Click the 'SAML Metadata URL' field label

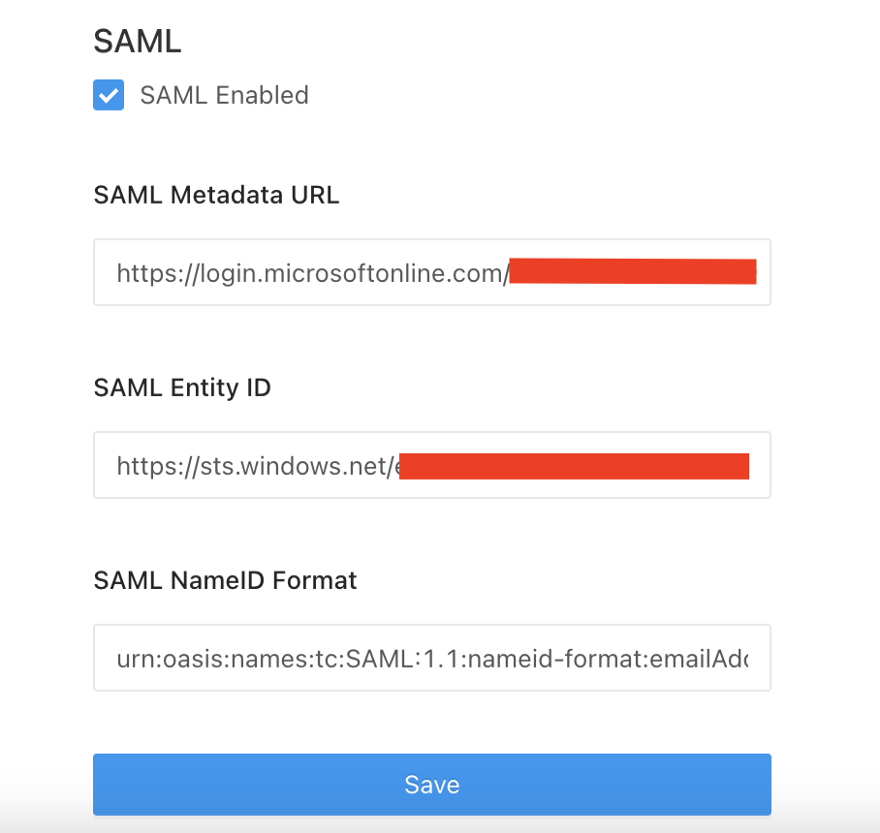(x=216, y=195)
